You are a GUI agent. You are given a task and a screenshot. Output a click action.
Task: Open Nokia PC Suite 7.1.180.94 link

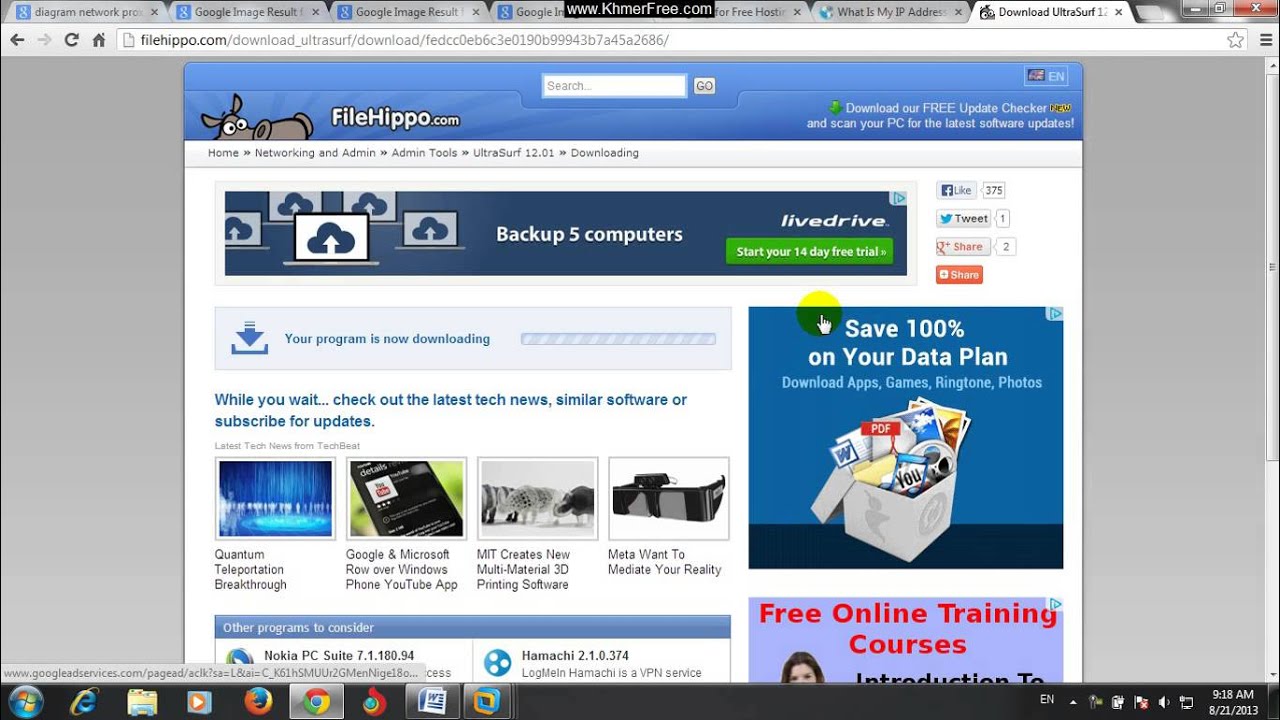339,656
